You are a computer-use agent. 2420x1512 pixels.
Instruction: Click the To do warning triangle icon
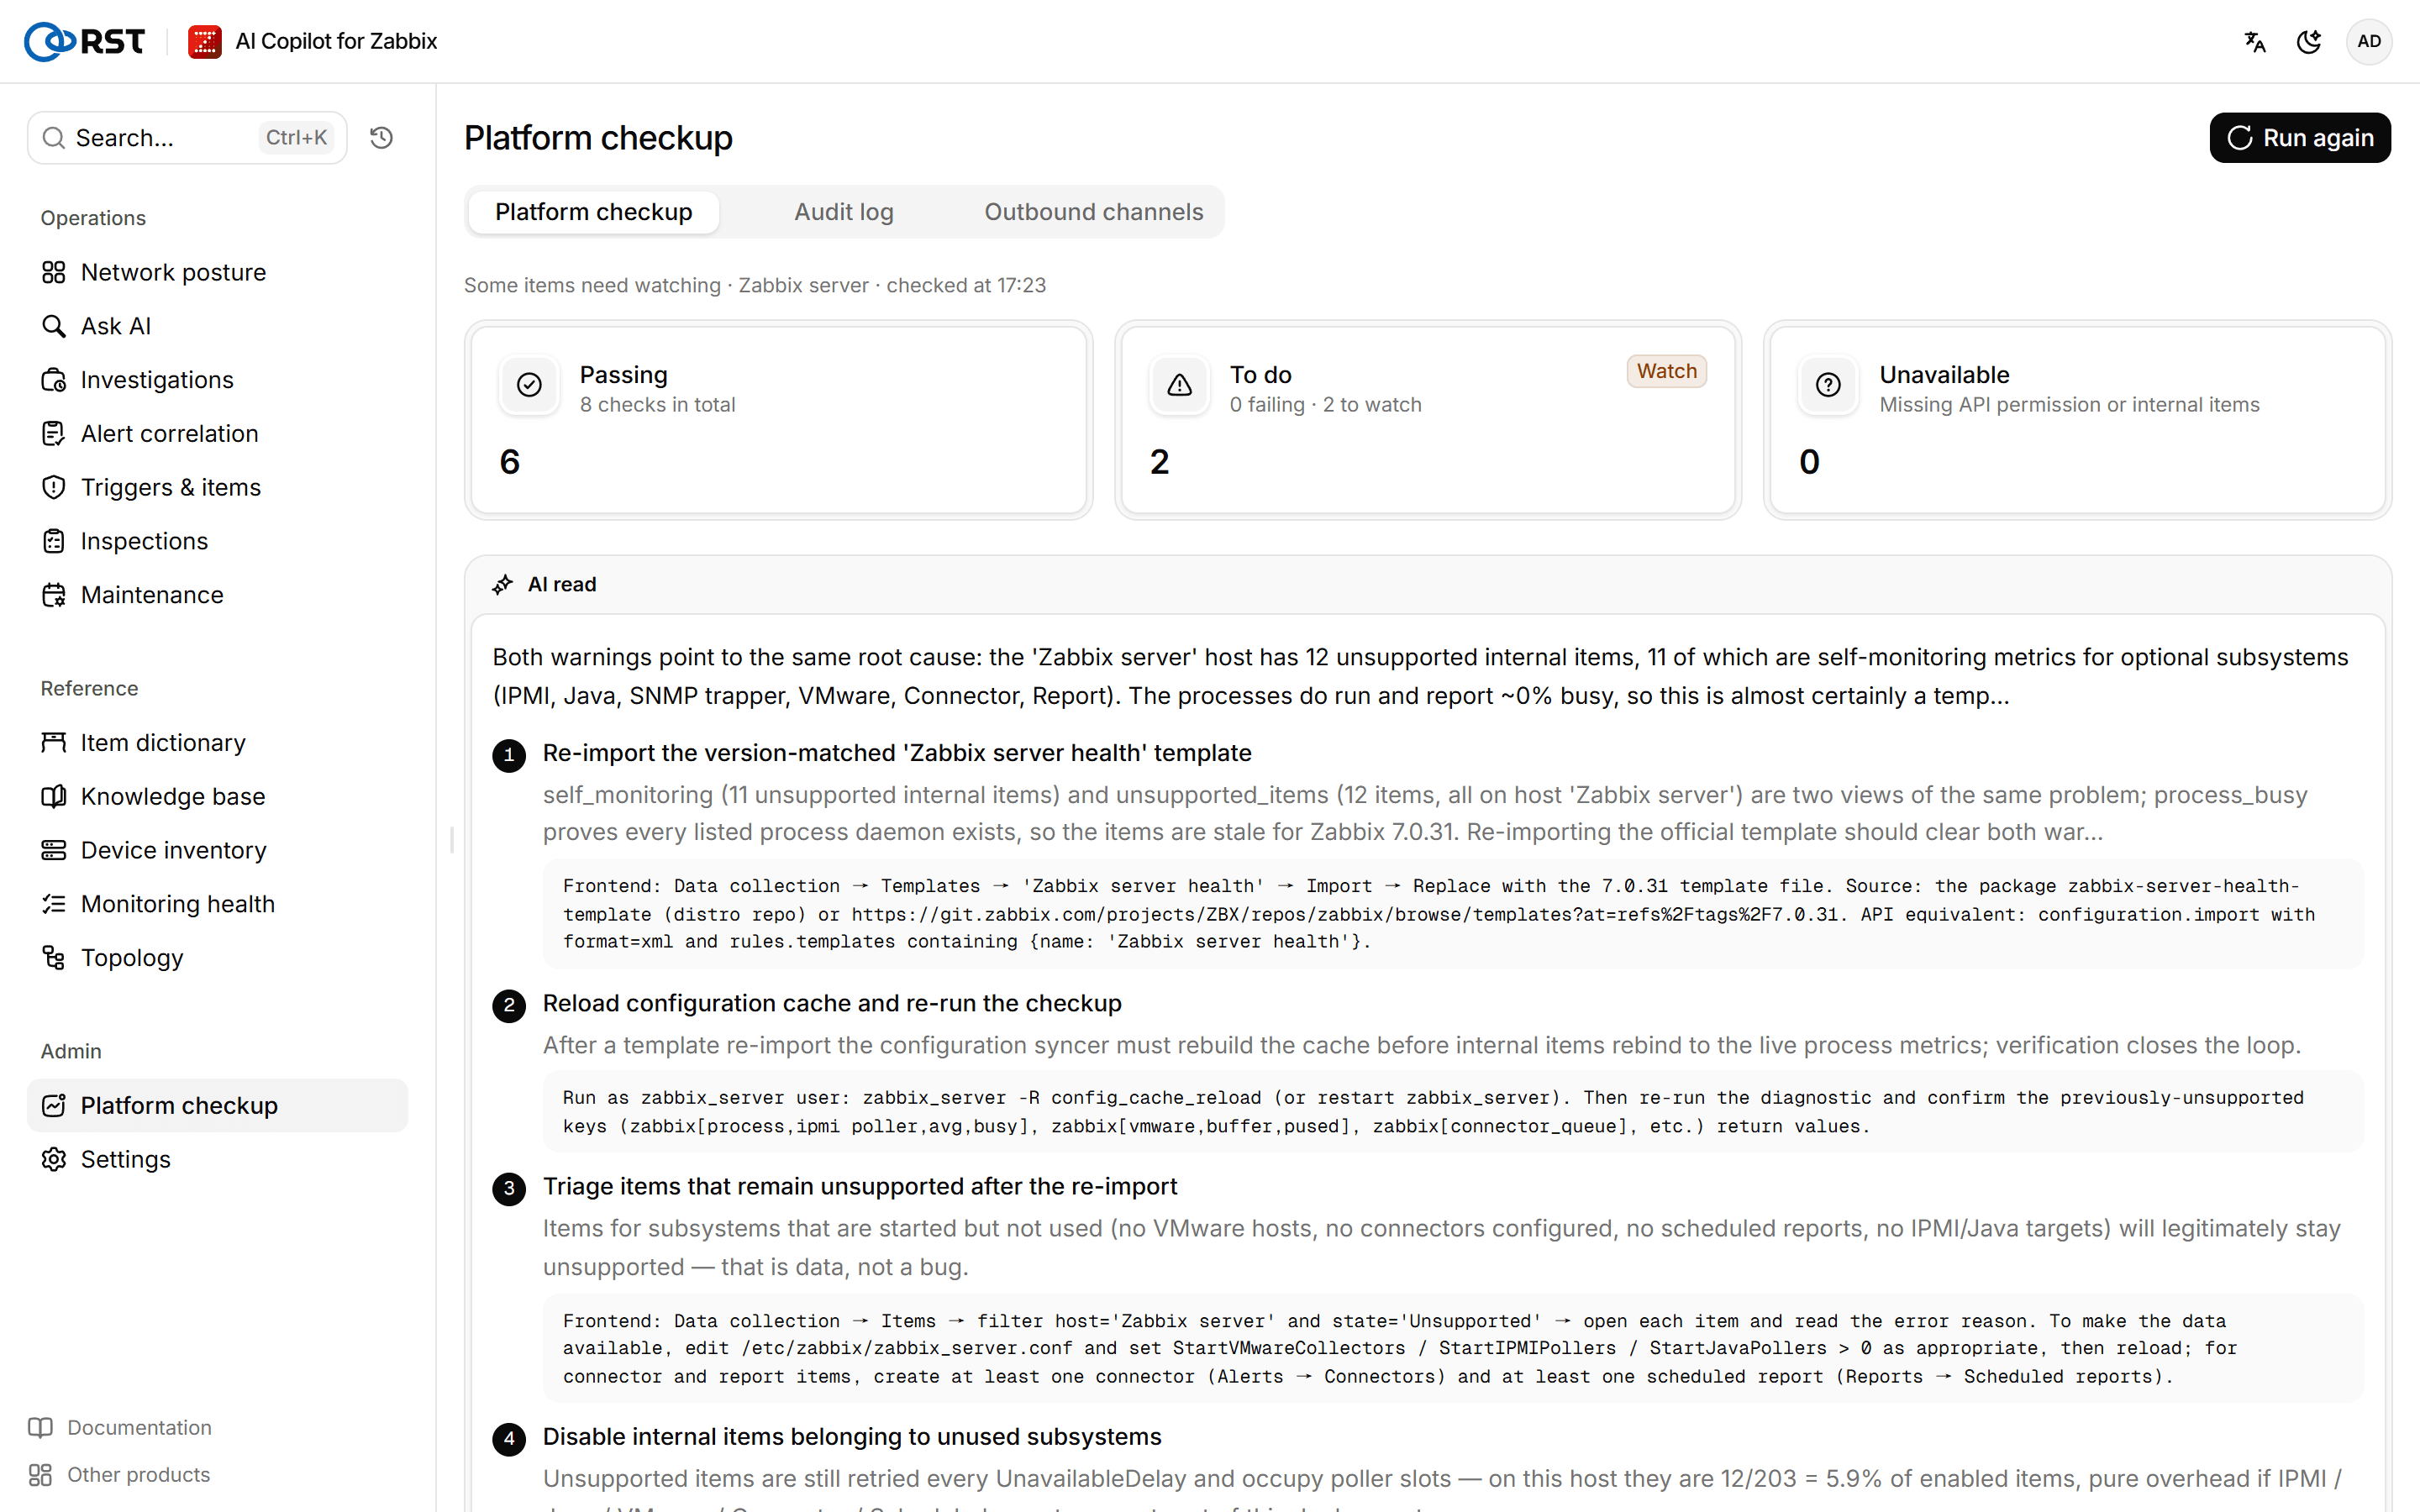(1180, 385)
